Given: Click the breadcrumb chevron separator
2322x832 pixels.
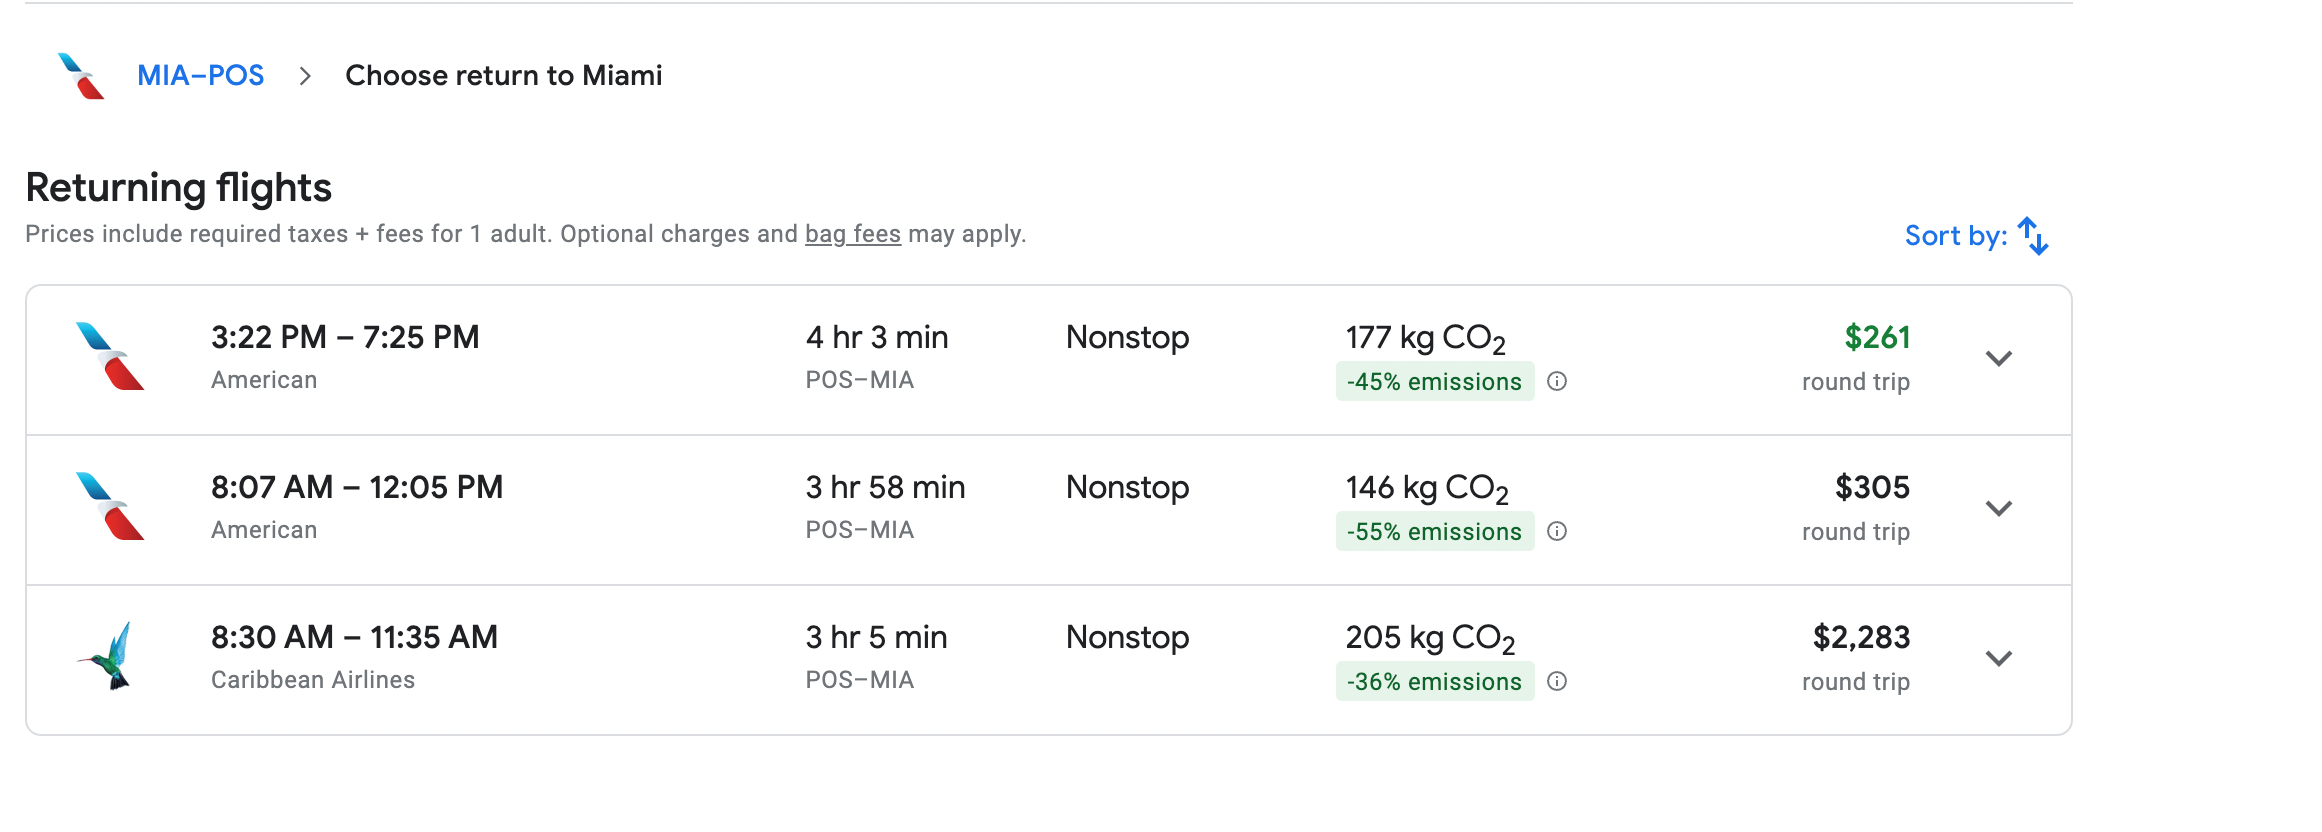Looking at the screenshot, I should point(305,76).
